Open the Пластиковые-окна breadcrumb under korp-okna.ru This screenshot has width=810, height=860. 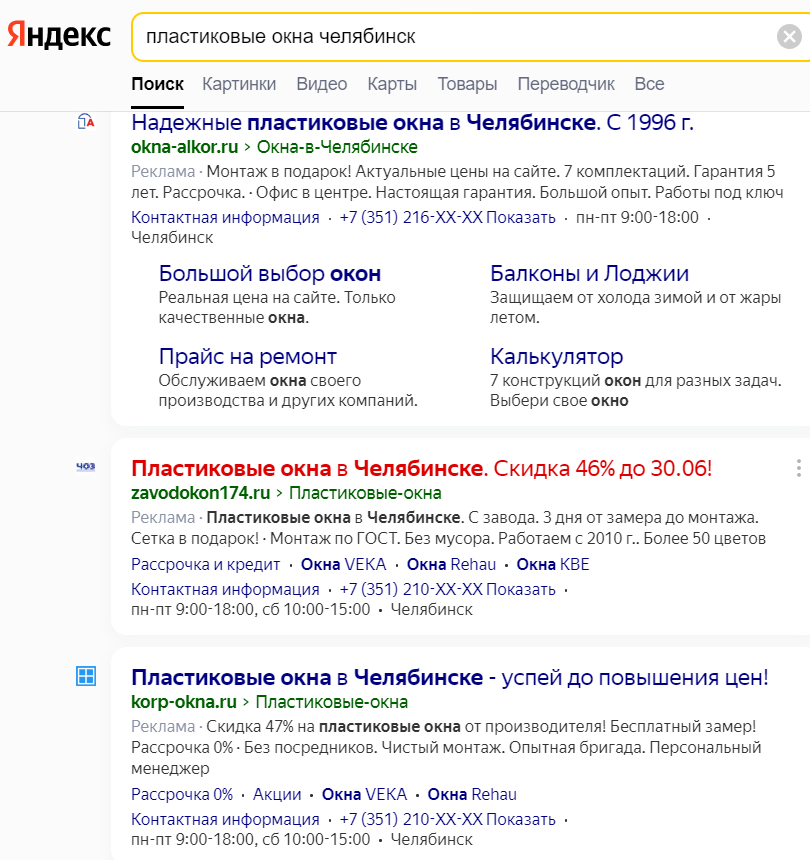(332, 702)
